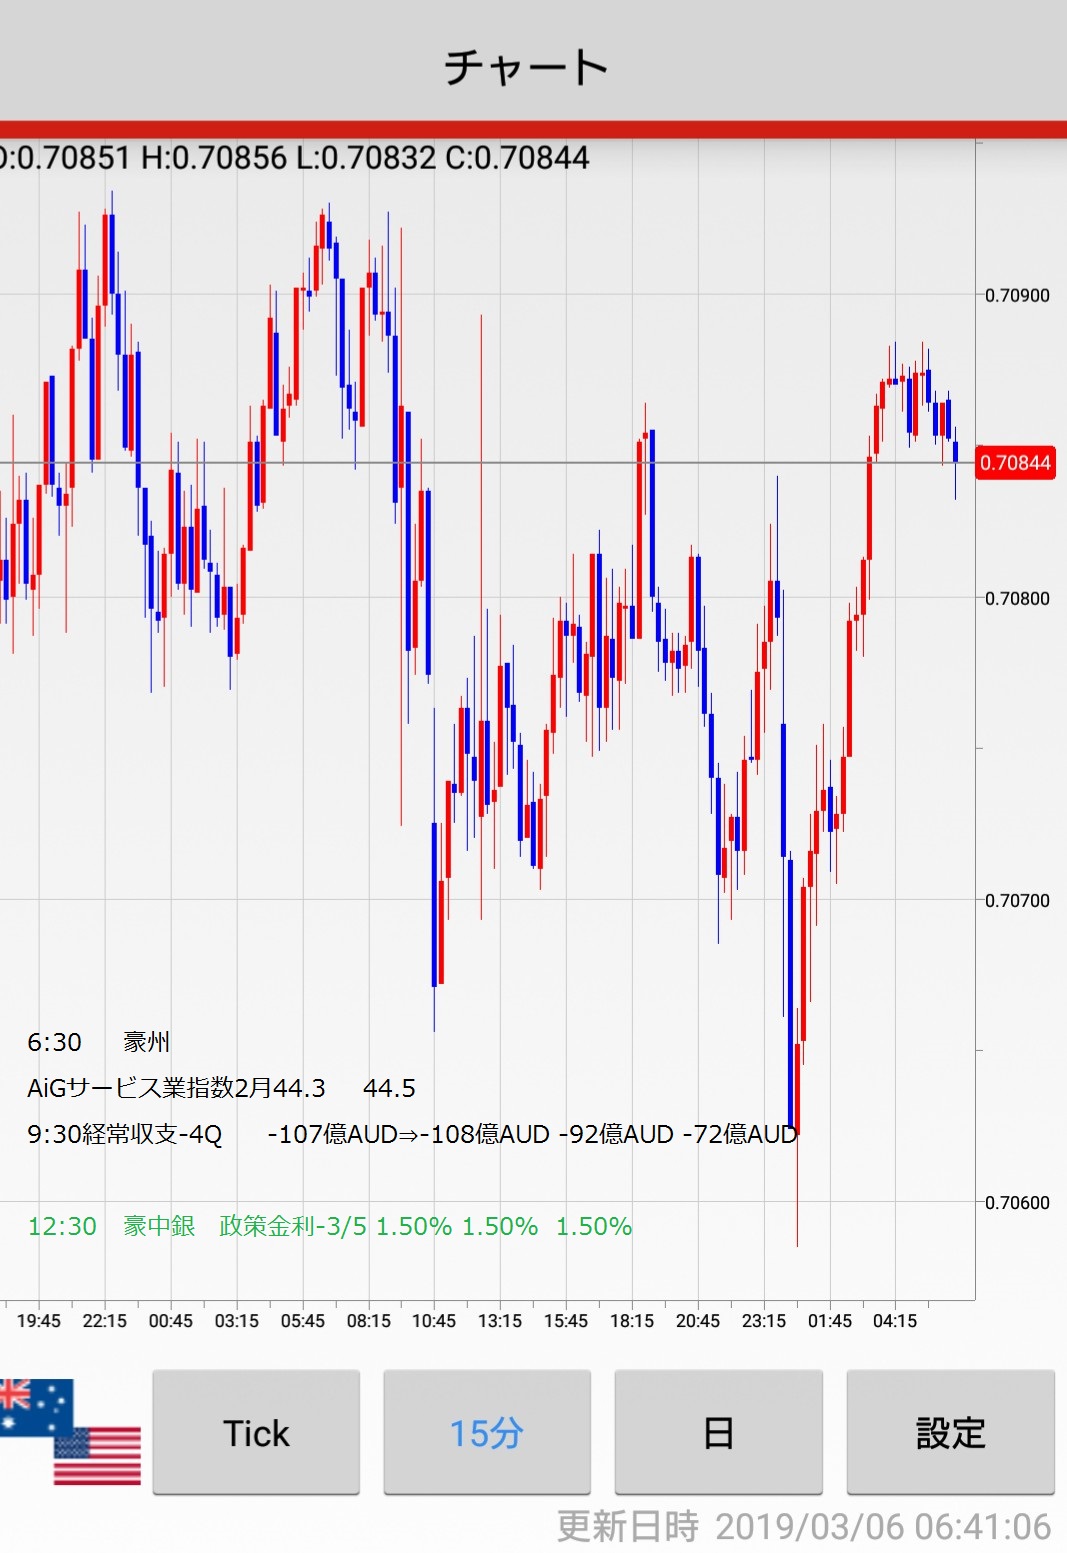The width and height of the screenshot is (1067, 1553).
Task: Tap the AiGサービス業指数 annotation text
Action: coord(177,1088)
